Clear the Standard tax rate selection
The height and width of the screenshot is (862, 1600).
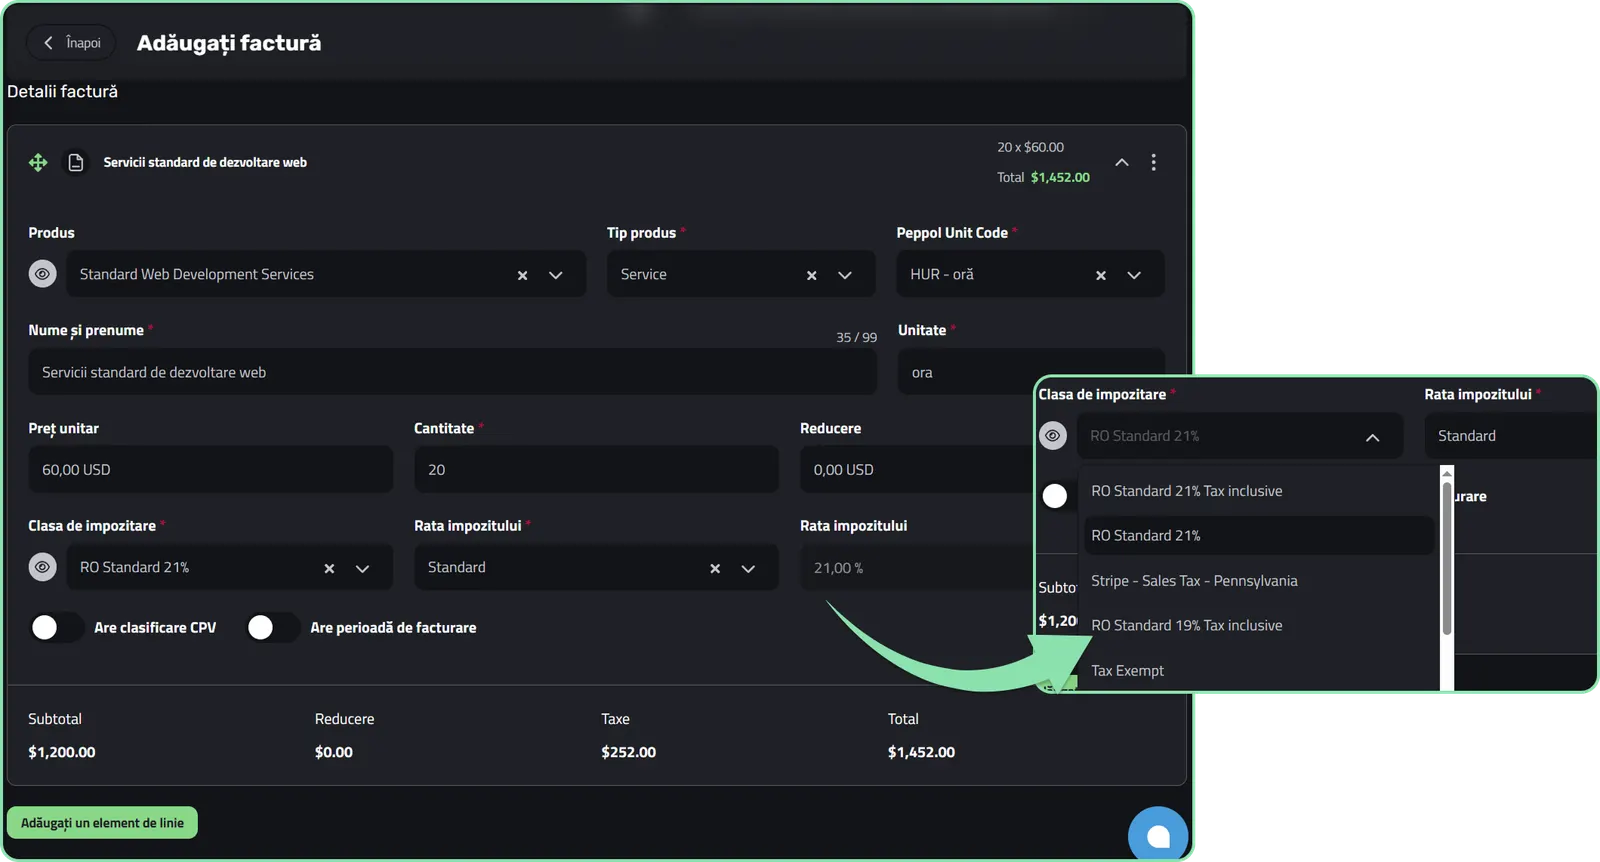715,568
